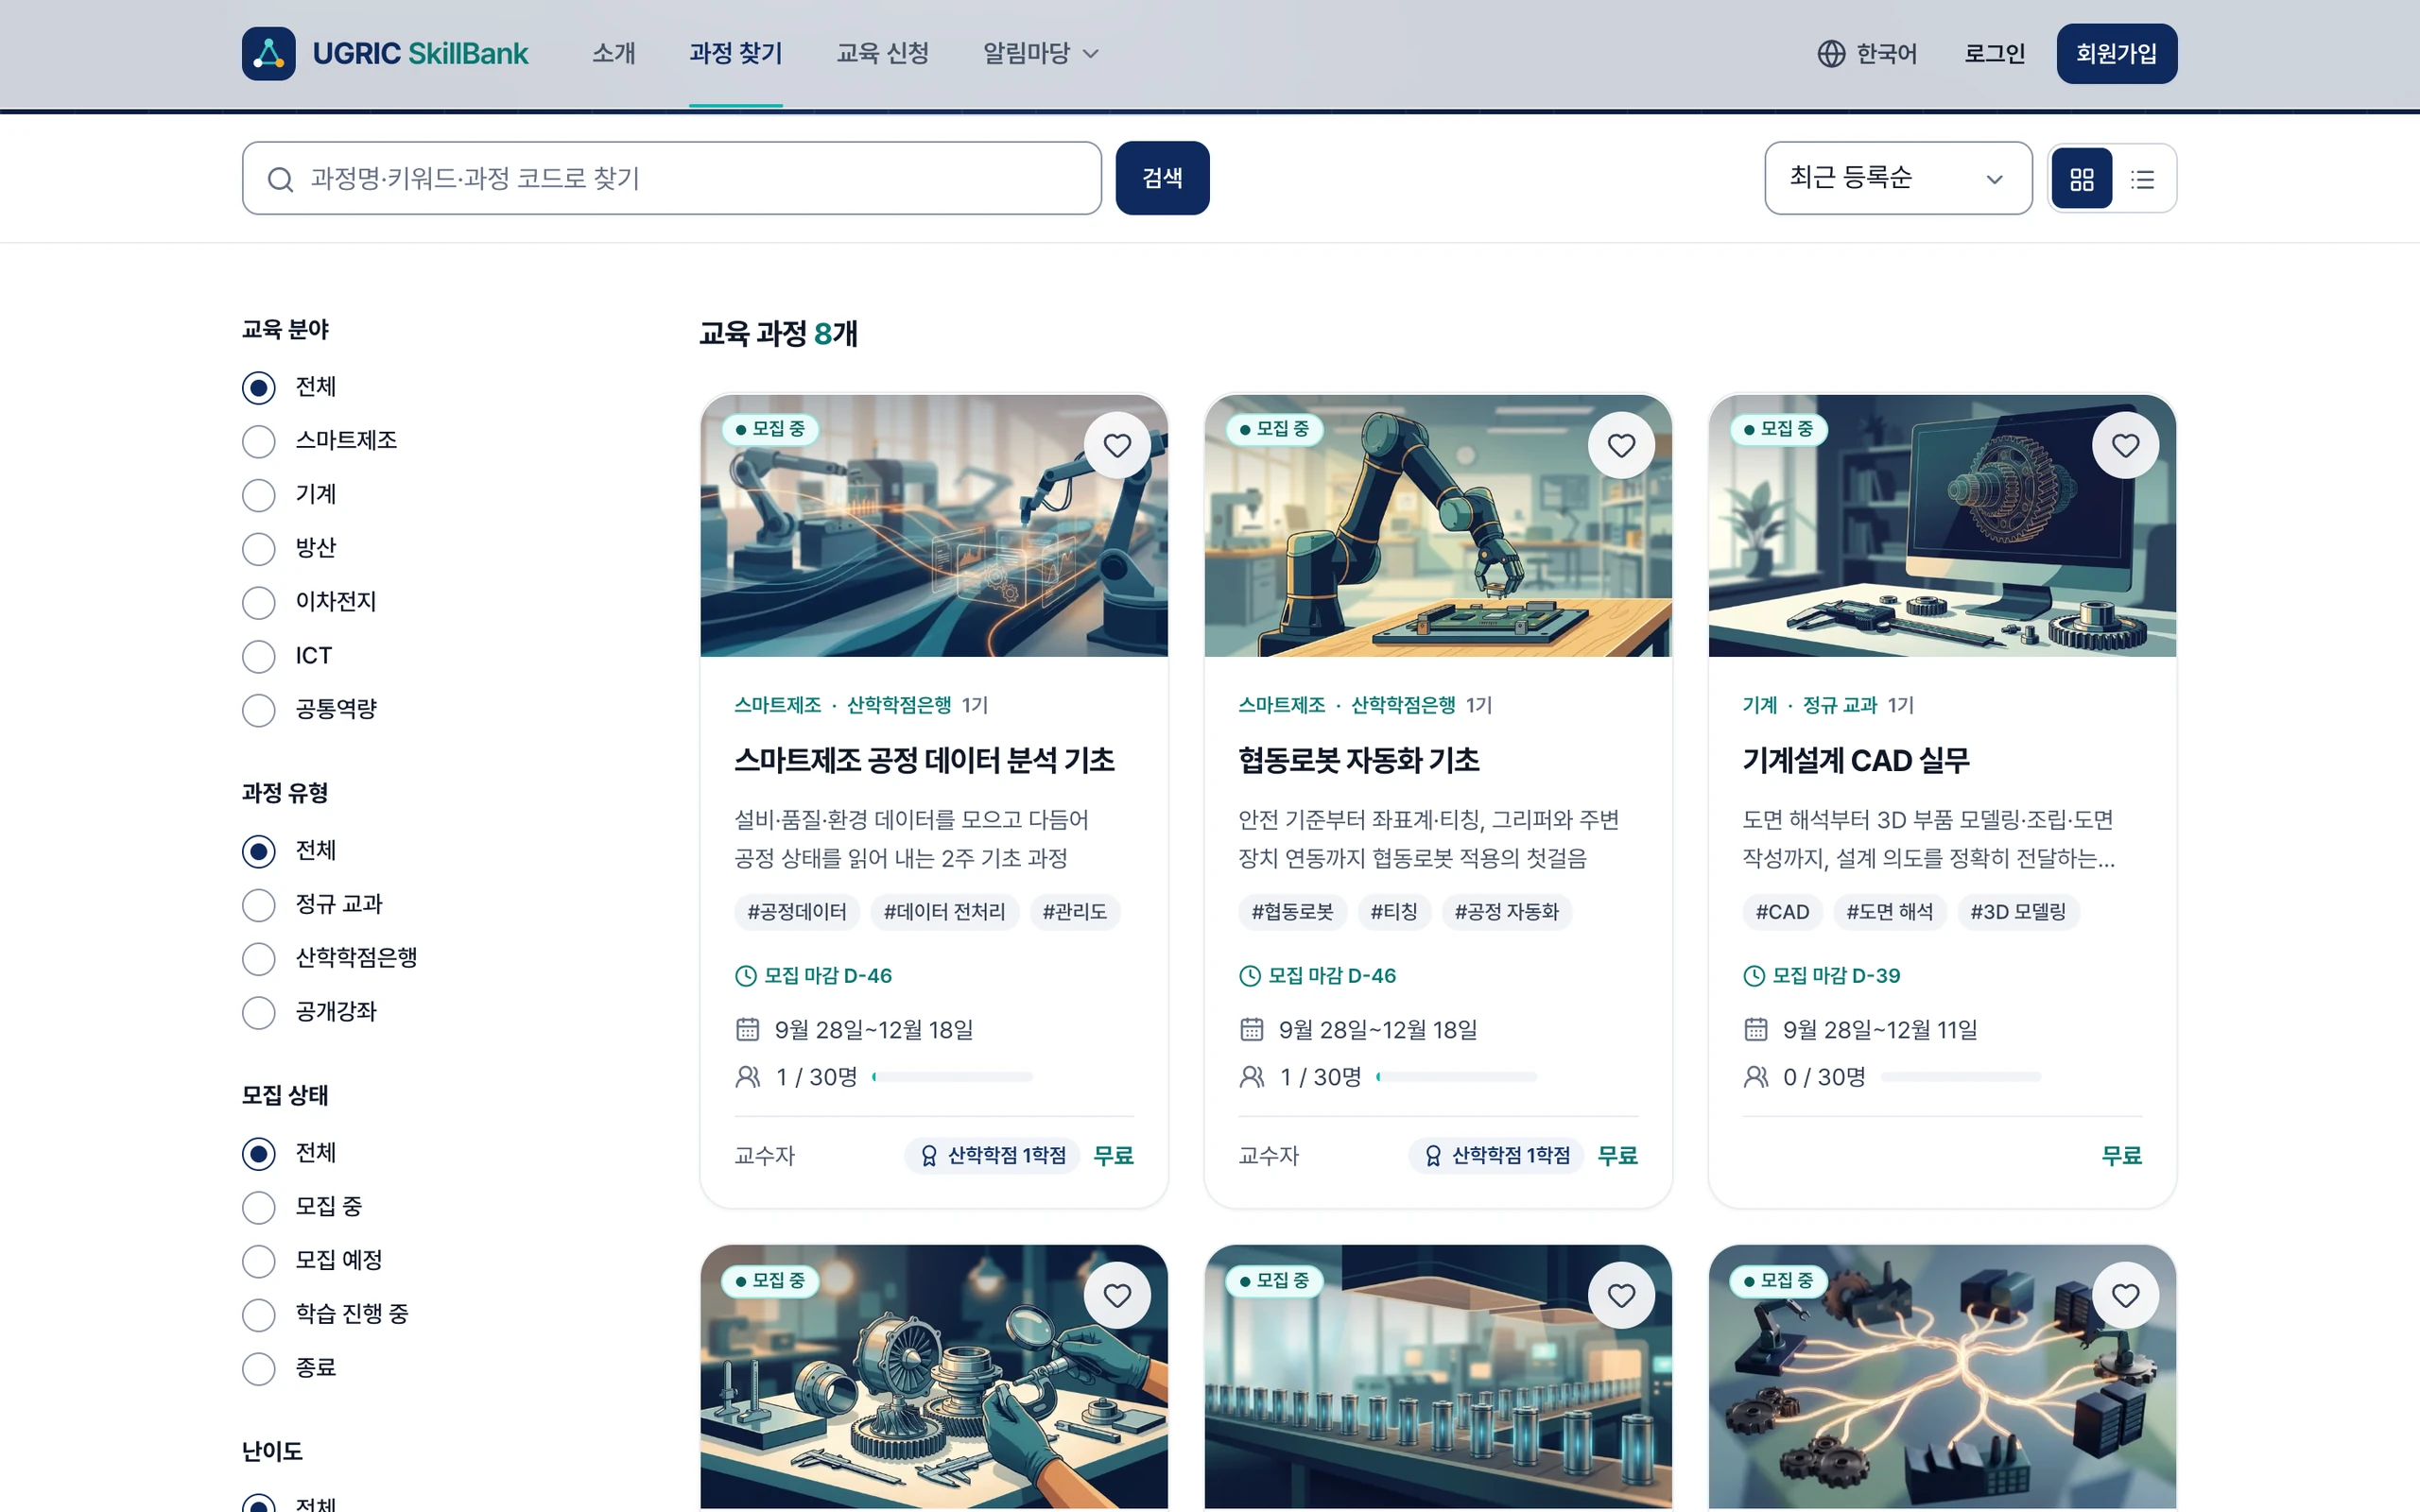Select 공개강좌 course type radio
This screenshot has height=1512, width=2420.
259,1012
